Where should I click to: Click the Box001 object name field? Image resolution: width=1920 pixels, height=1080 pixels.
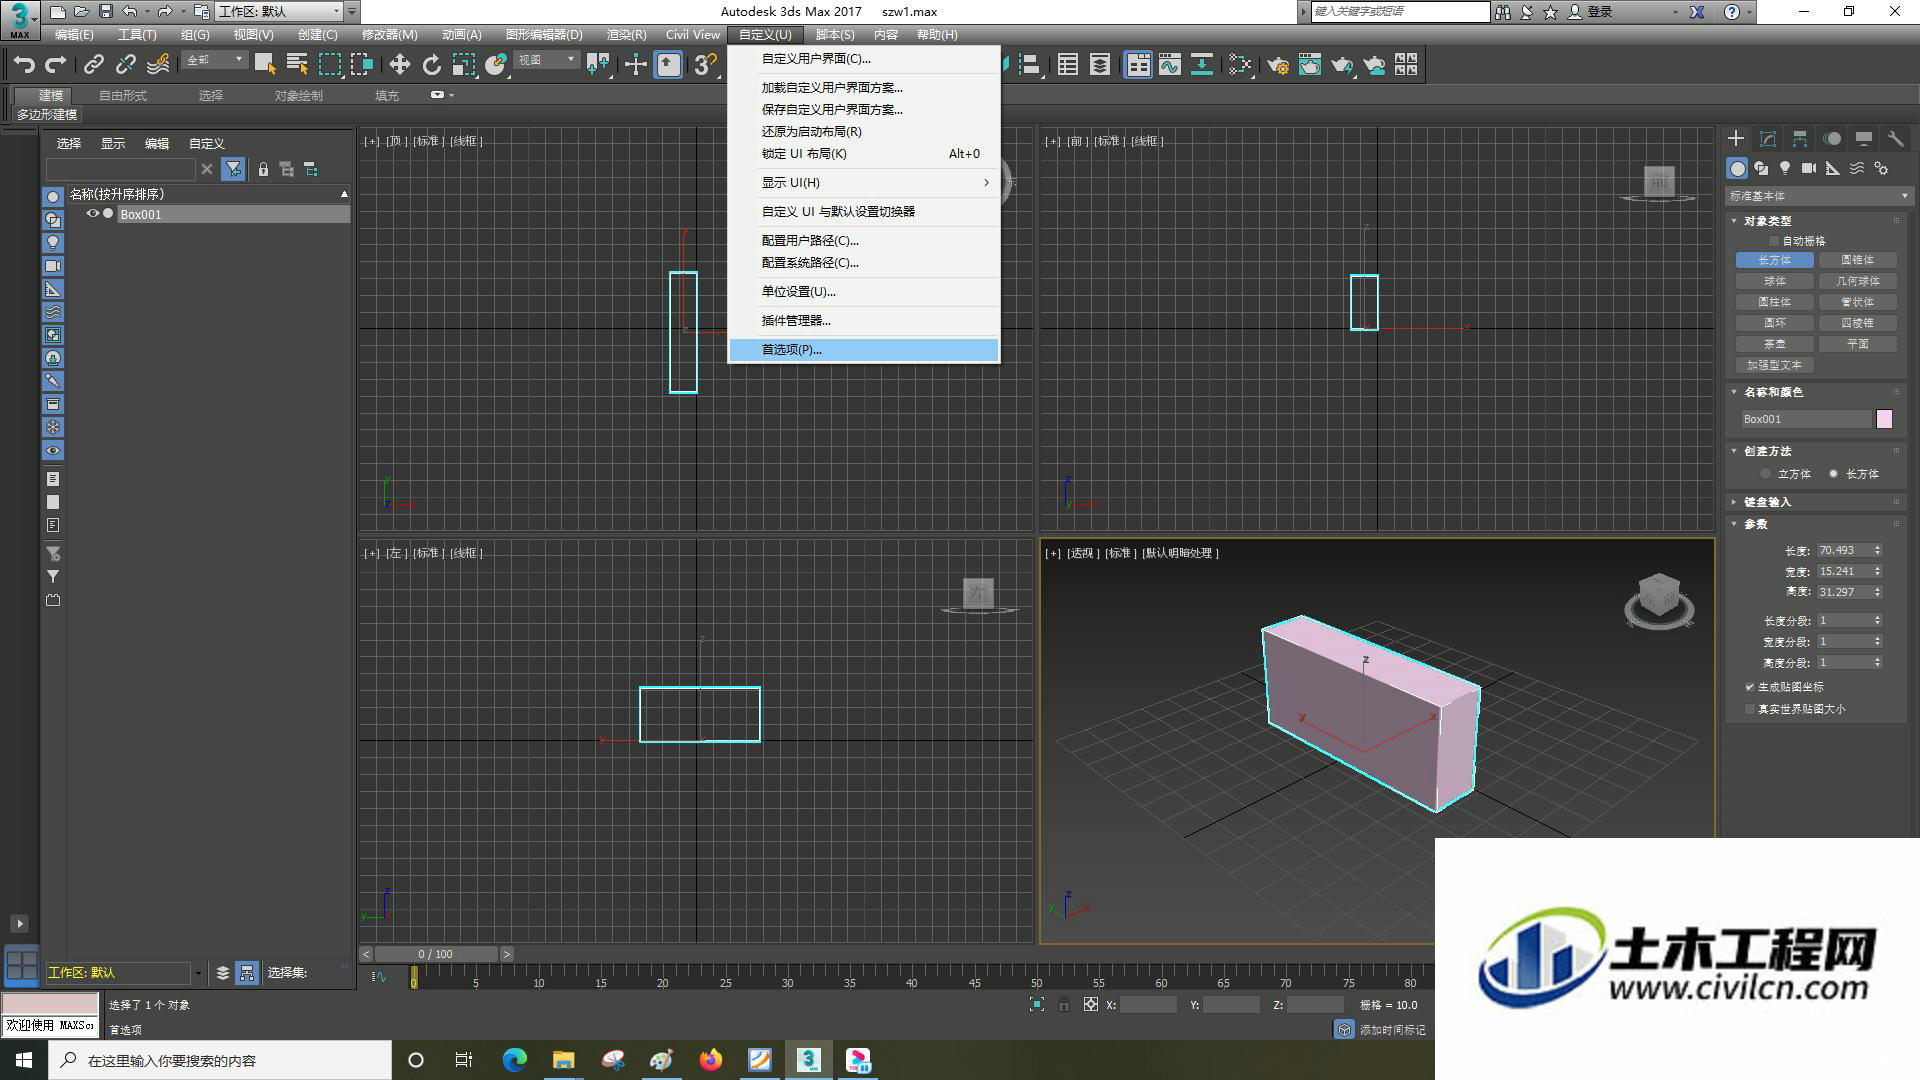pos(1806,420)
